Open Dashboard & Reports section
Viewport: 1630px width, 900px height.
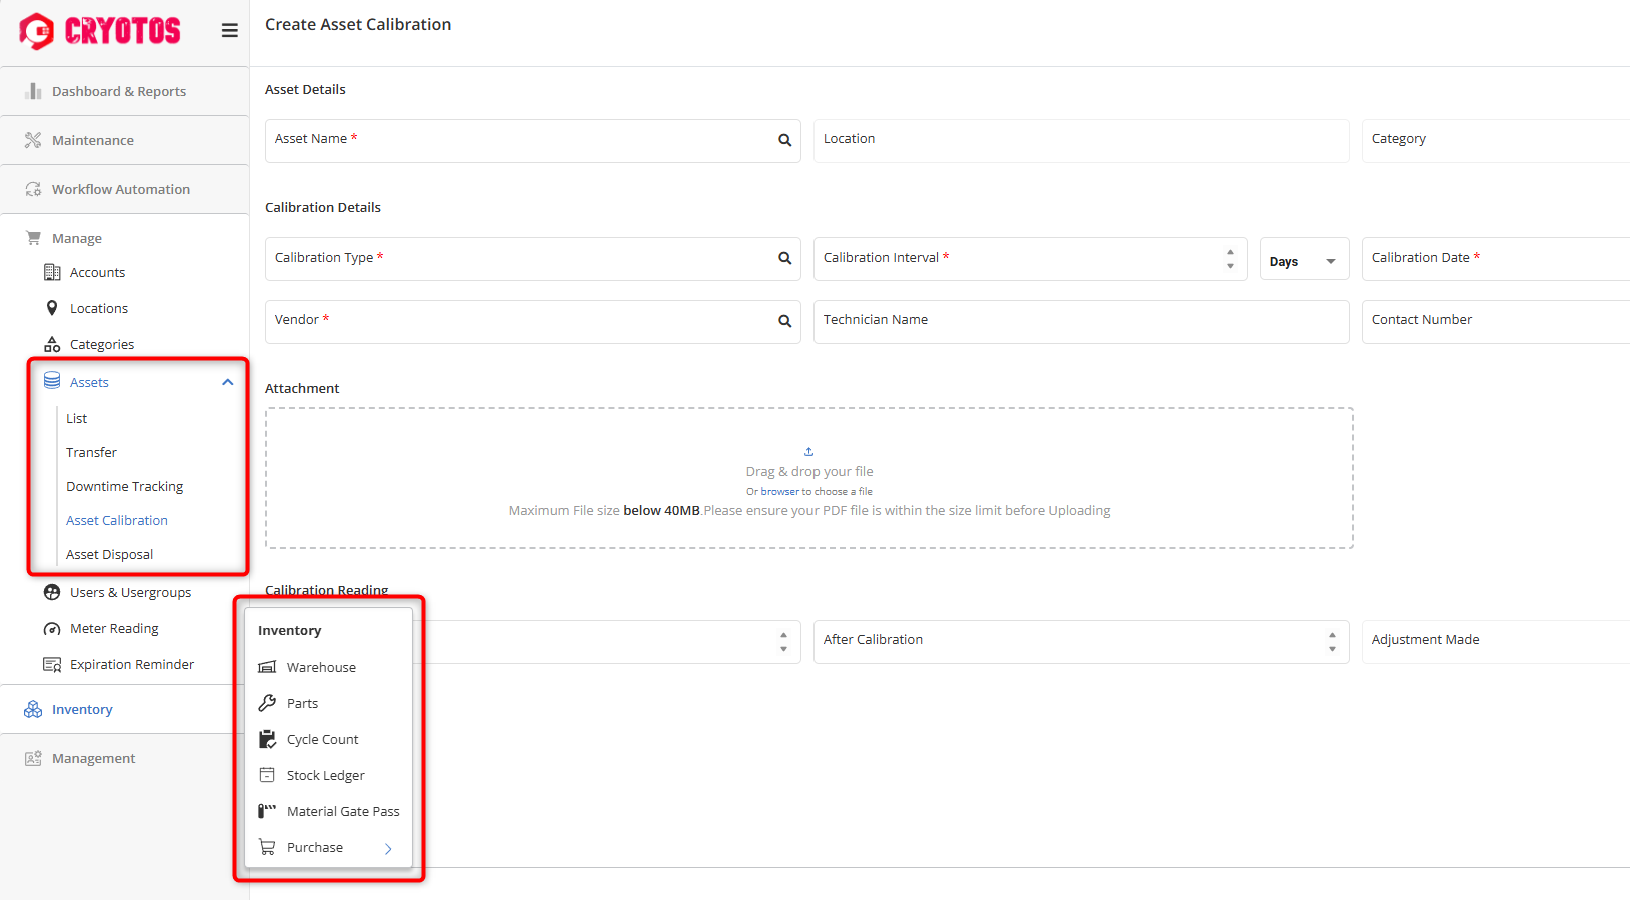coord(118,92)
